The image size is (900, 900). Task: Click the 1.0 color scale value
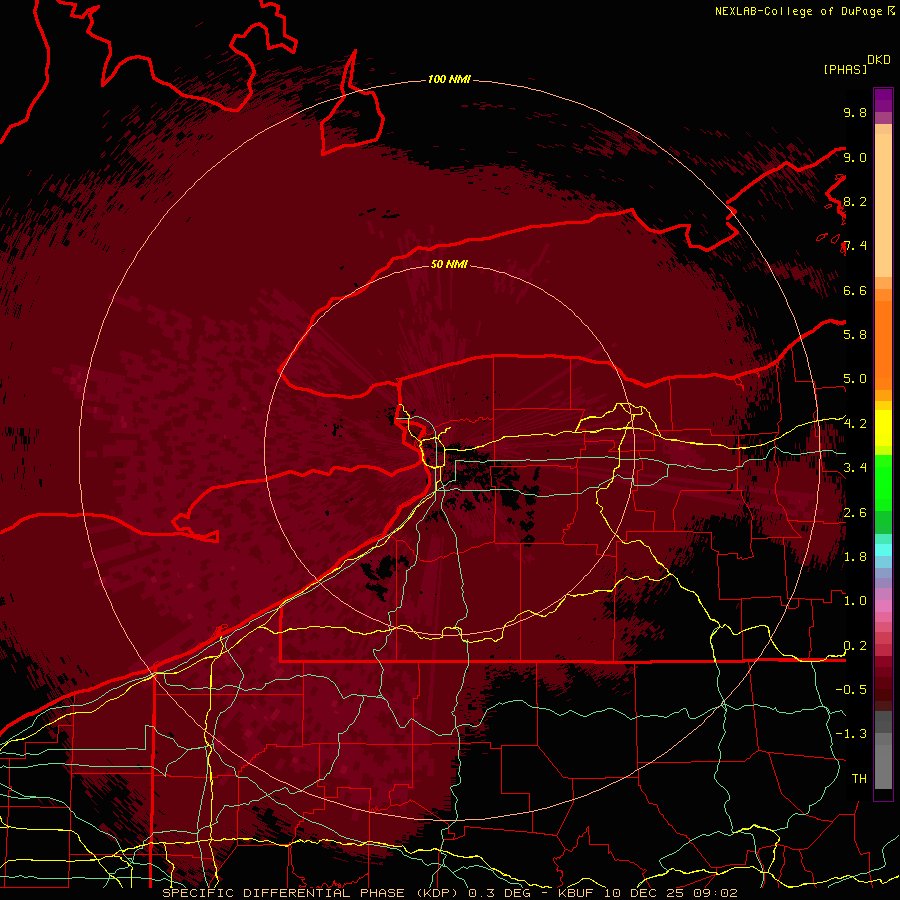pos(855,601)
